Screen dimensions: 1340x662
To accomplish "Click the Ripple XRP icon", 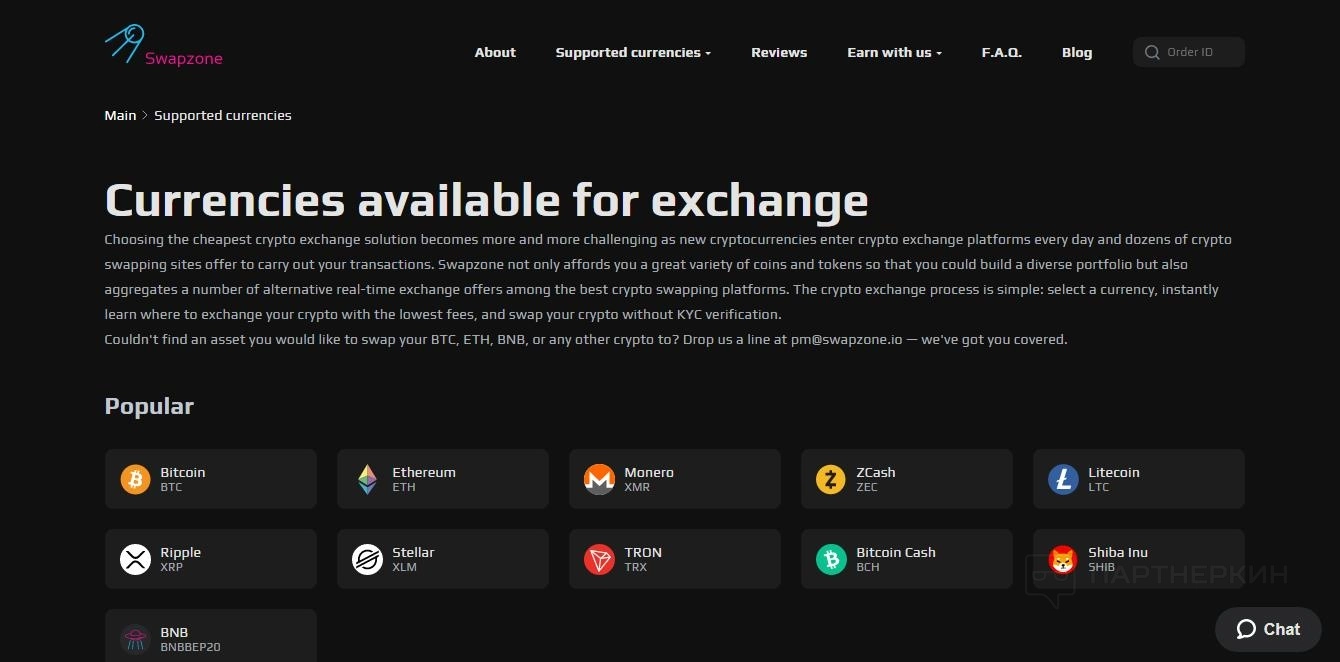I will tap(135, 559).
